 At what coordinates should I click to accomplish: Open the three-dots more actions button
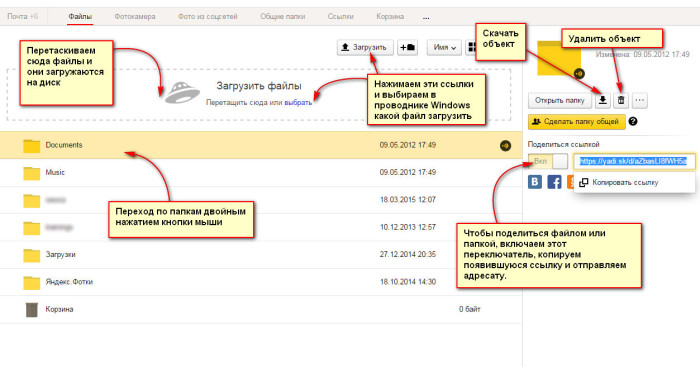tap(639, 100)
